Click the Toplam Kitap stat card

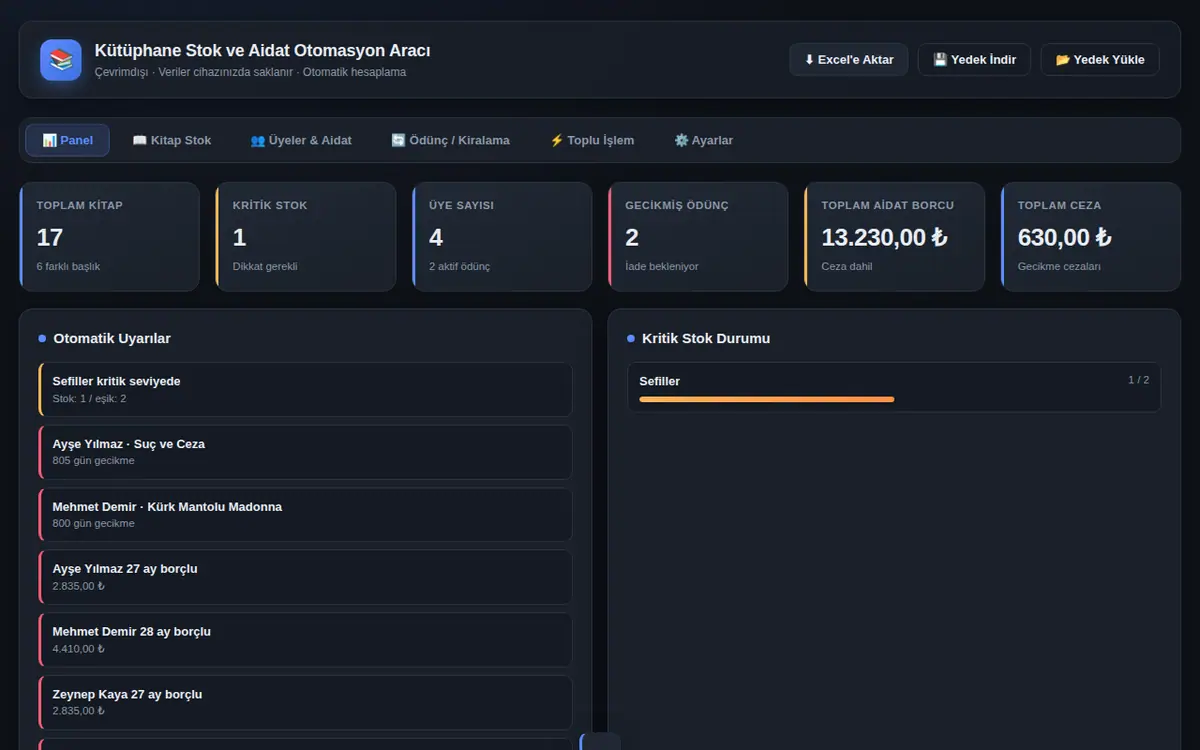pyautogui.click(x=109, y=237)
